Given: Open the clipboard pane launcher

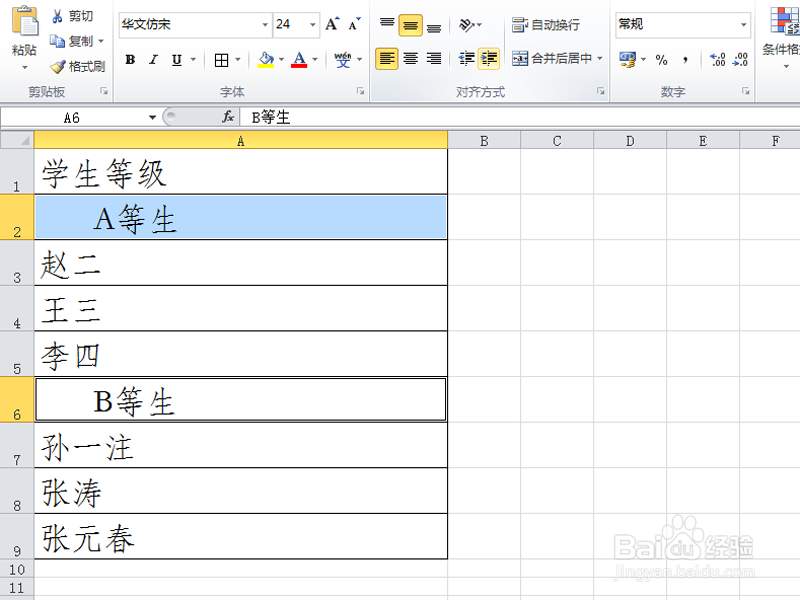Looking at the screenshot, I should (x=104, y=91).
